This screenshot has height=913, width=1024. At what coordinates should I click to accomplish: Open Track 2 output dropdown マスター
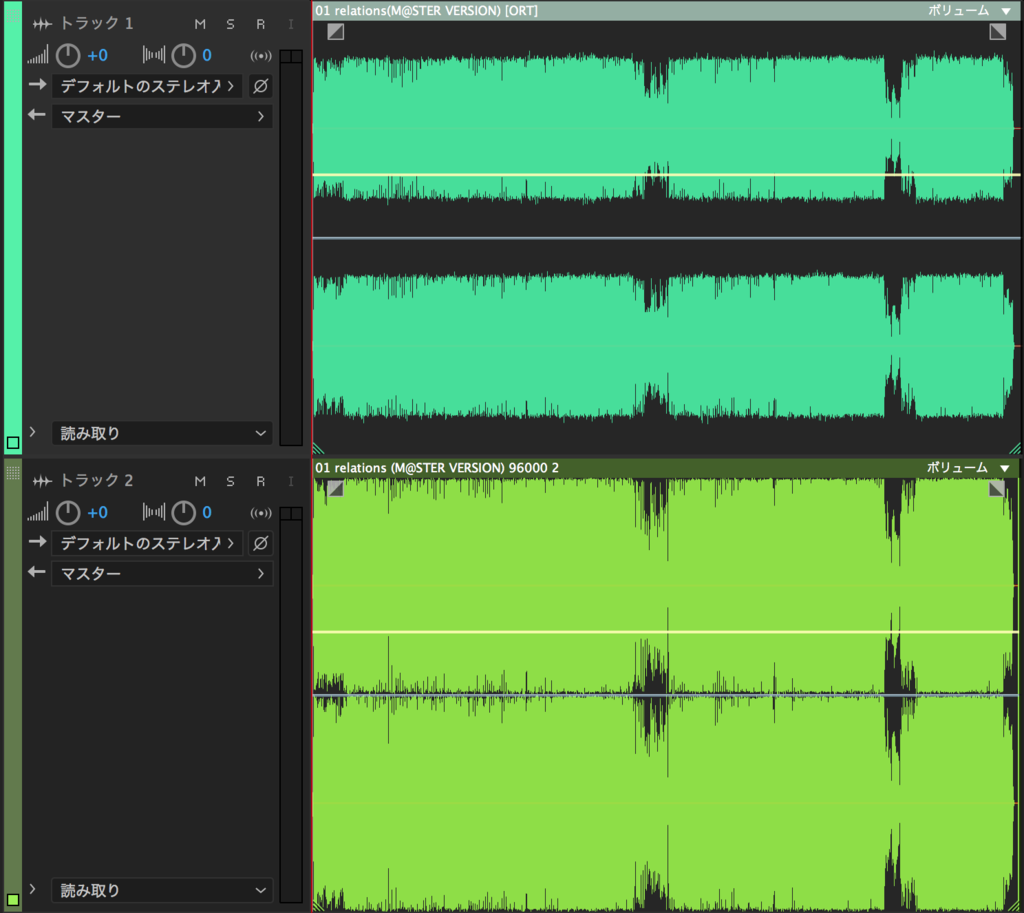pyautogui.click(x=162, y=573)
